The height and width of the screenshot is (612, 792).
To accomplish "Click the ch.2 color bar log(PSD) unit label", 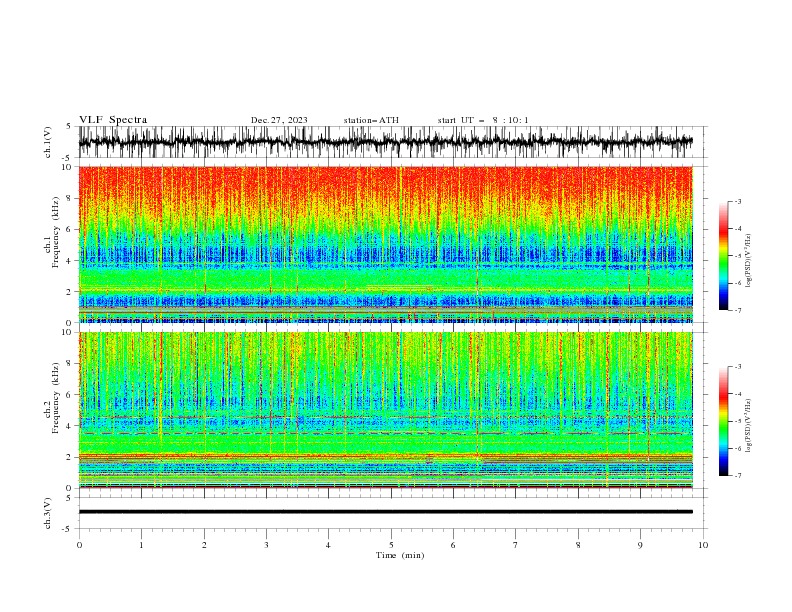I will pyautogui.click(x=749, y=426).
